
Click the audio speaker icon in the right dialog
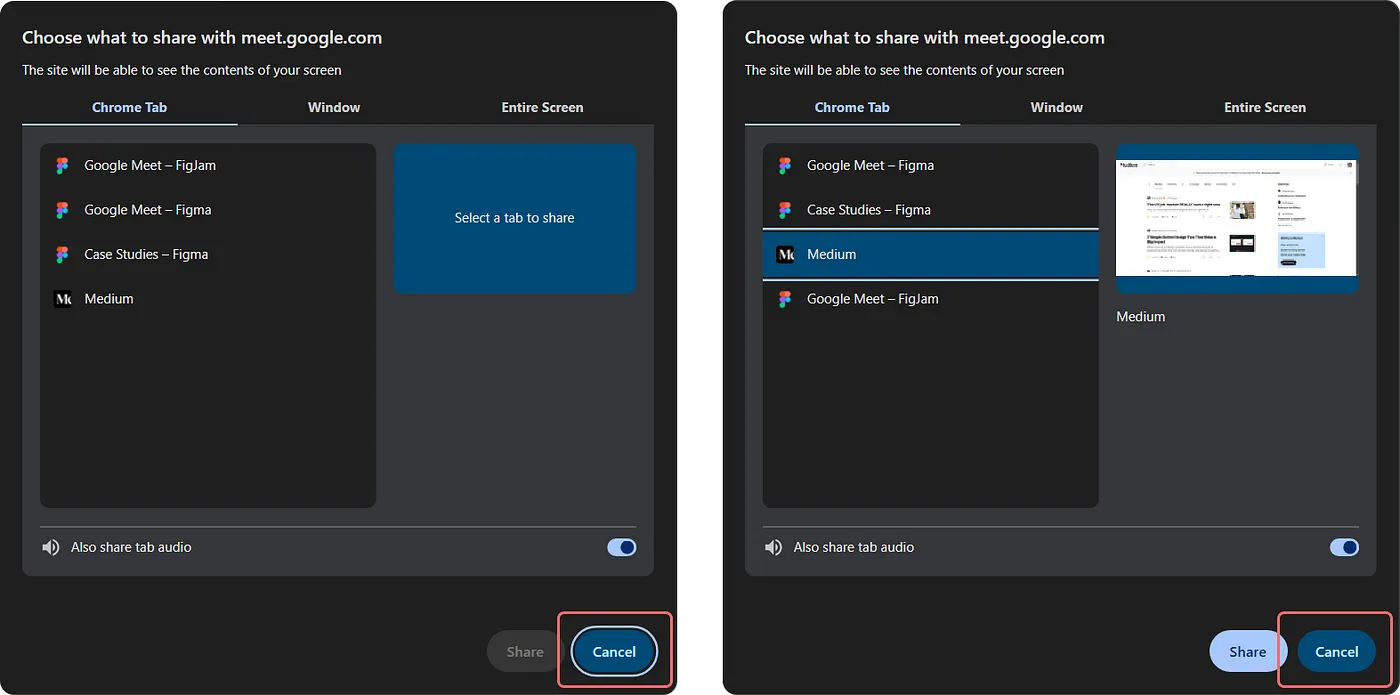coord(774,547)
